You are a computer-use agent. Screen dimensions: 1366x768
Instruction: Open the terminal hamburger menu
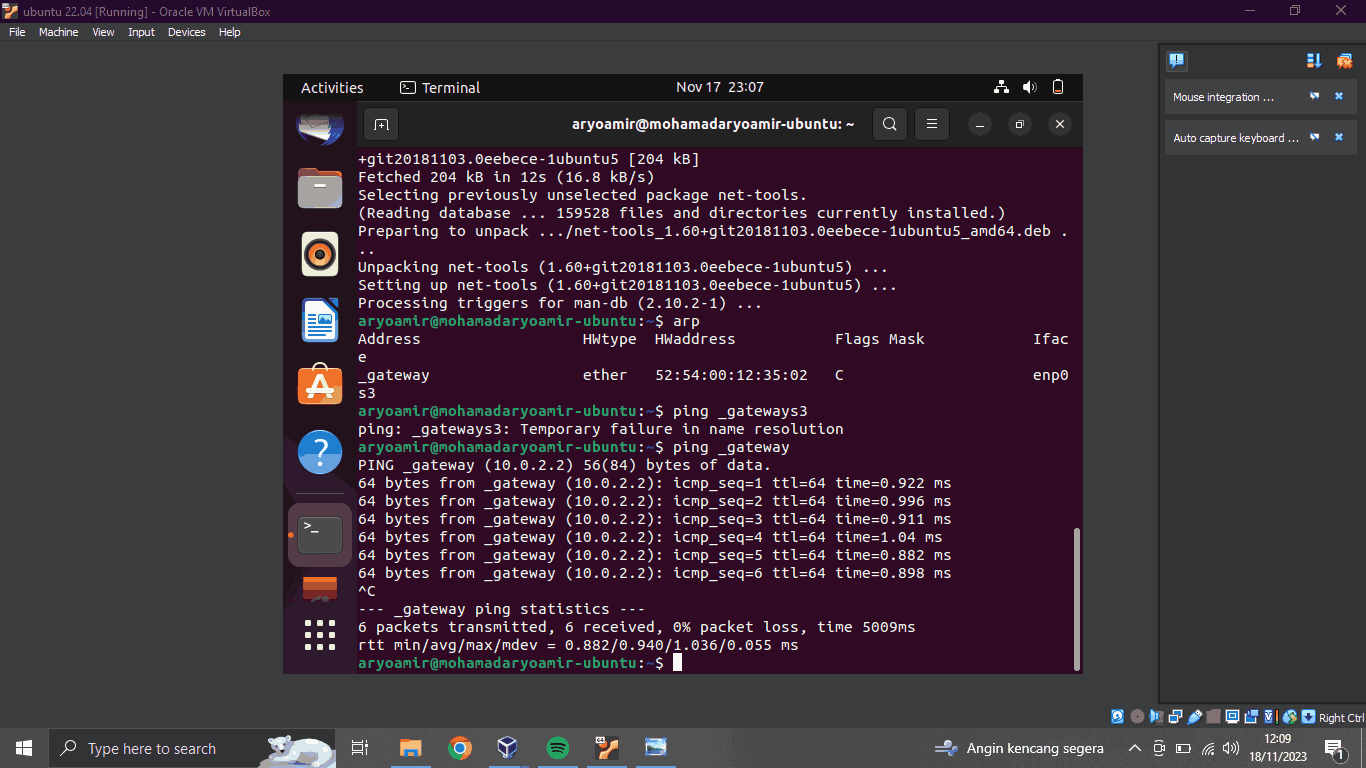(x=931, y=125)
